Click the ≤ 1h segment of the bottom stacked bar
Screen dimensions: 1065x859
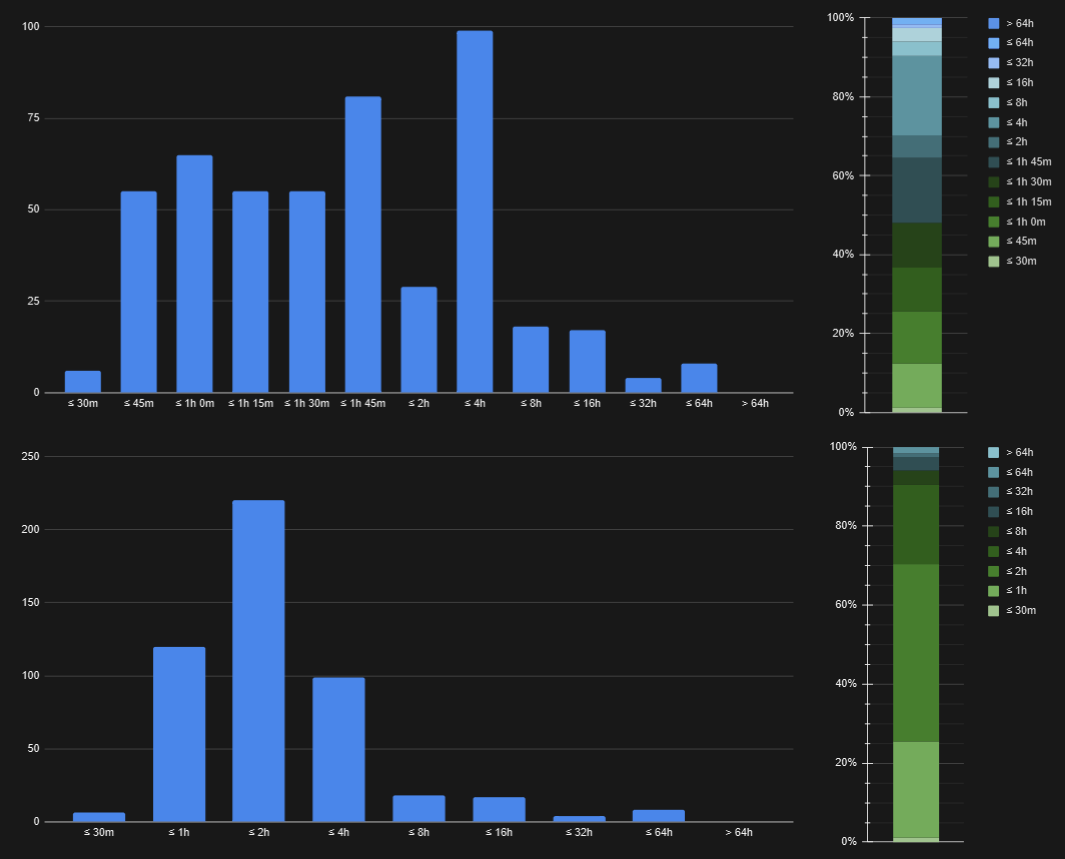(x=916, y=790)
